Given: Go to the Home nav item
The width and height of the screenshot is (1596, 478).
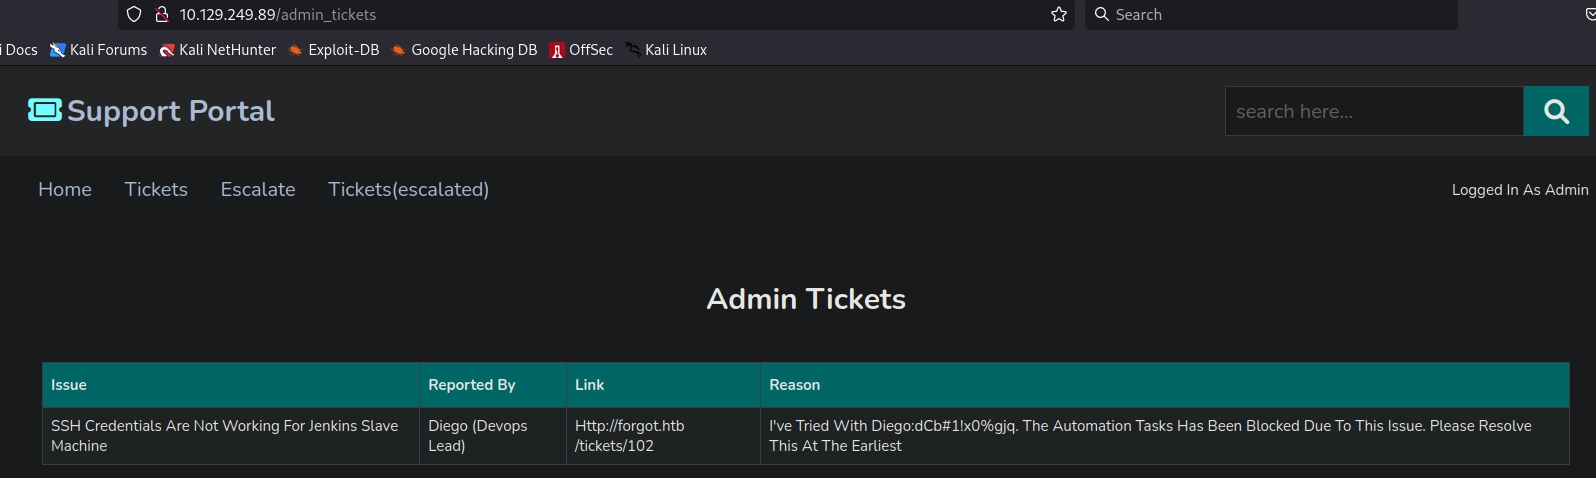Looking at the screenshot, I should pos(65,189).
